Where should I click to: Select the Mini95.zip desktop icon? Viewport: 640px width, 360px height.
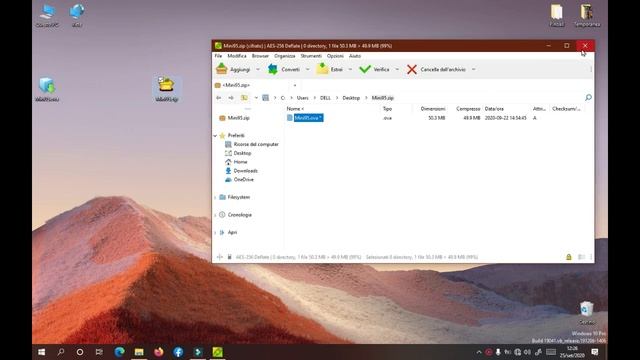pyautogui.click(x=167, y=89)
